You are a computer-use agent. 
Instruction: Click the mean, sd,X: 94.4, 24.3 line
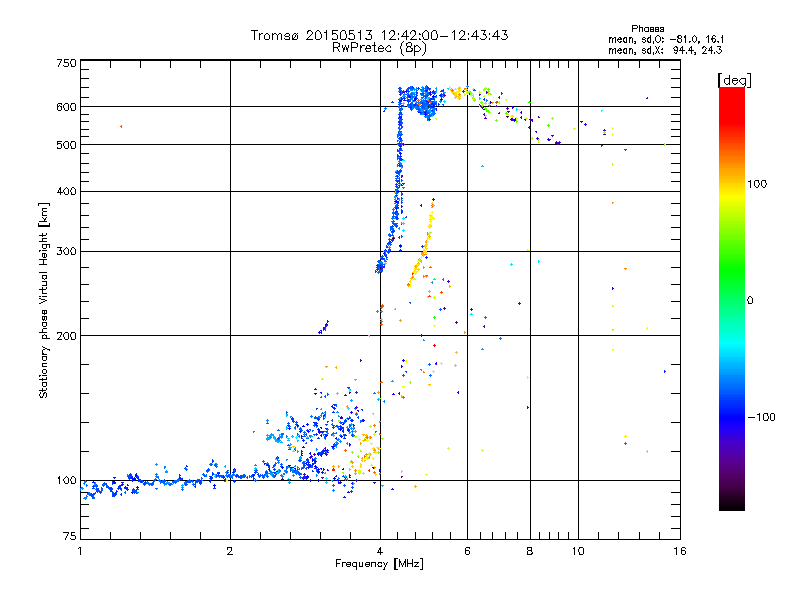tap(665, 51)
